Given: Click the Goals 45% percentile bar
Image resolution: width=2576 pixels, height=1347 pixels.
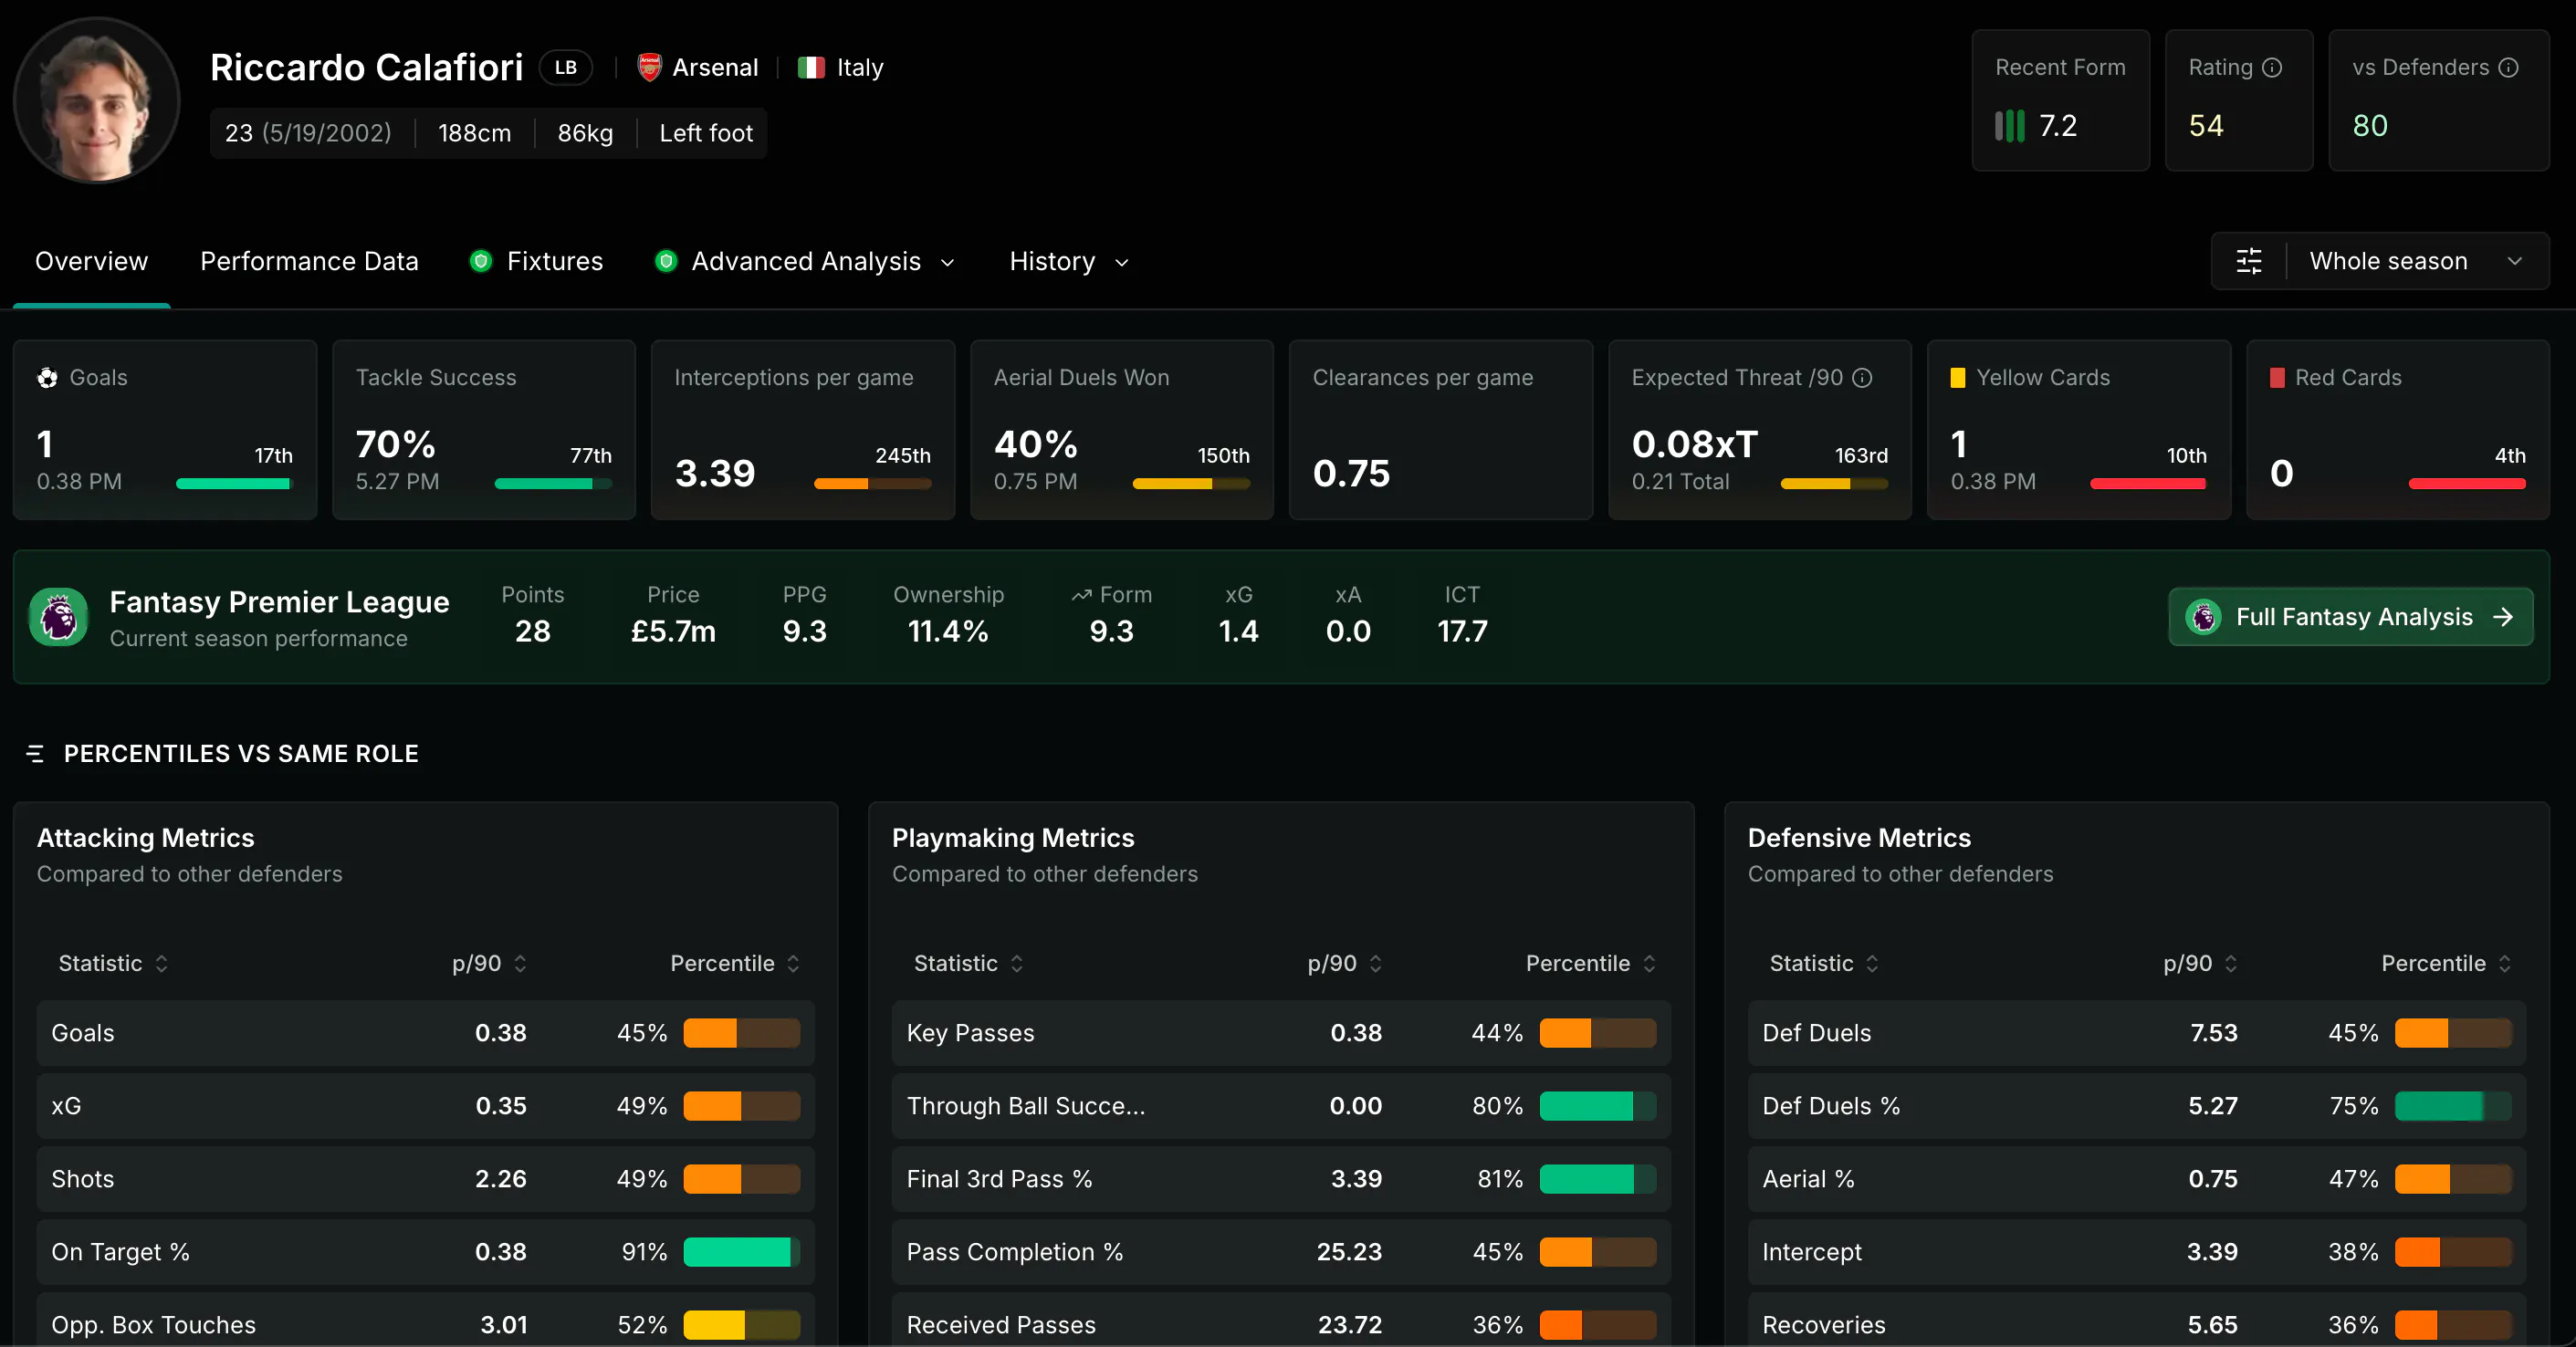Looking at the screenshot, I should (x=742, y=1033).
